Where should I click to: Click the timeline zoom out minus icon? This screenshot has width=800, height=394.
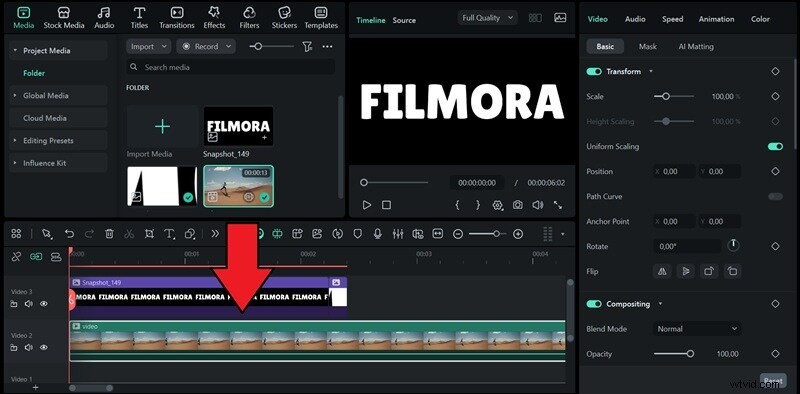[x=458, y=234]
